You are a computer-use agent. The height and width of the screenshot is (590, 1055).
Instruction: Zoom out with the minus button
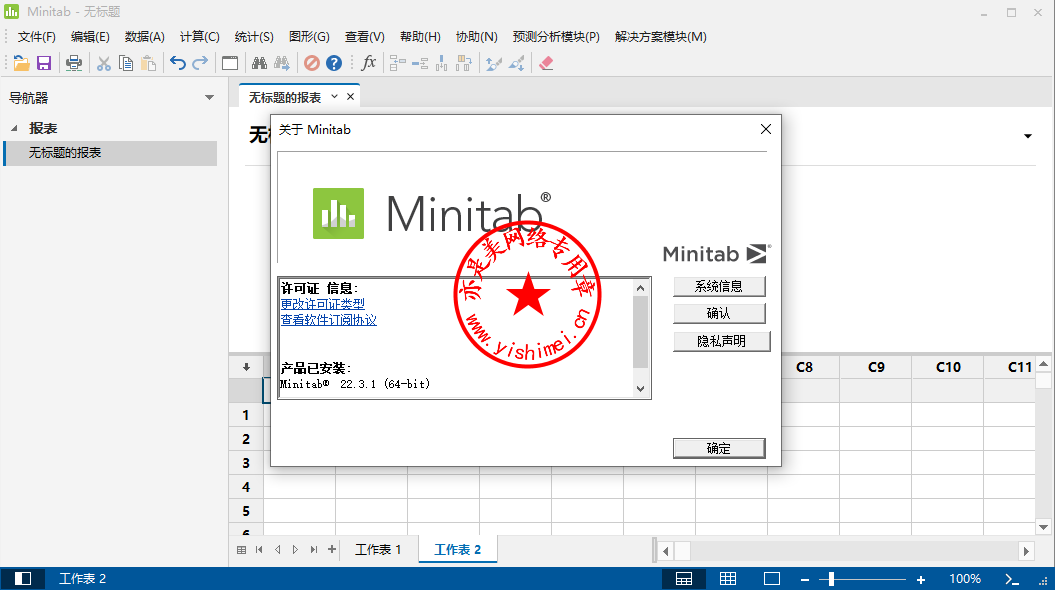coord(805,579)
